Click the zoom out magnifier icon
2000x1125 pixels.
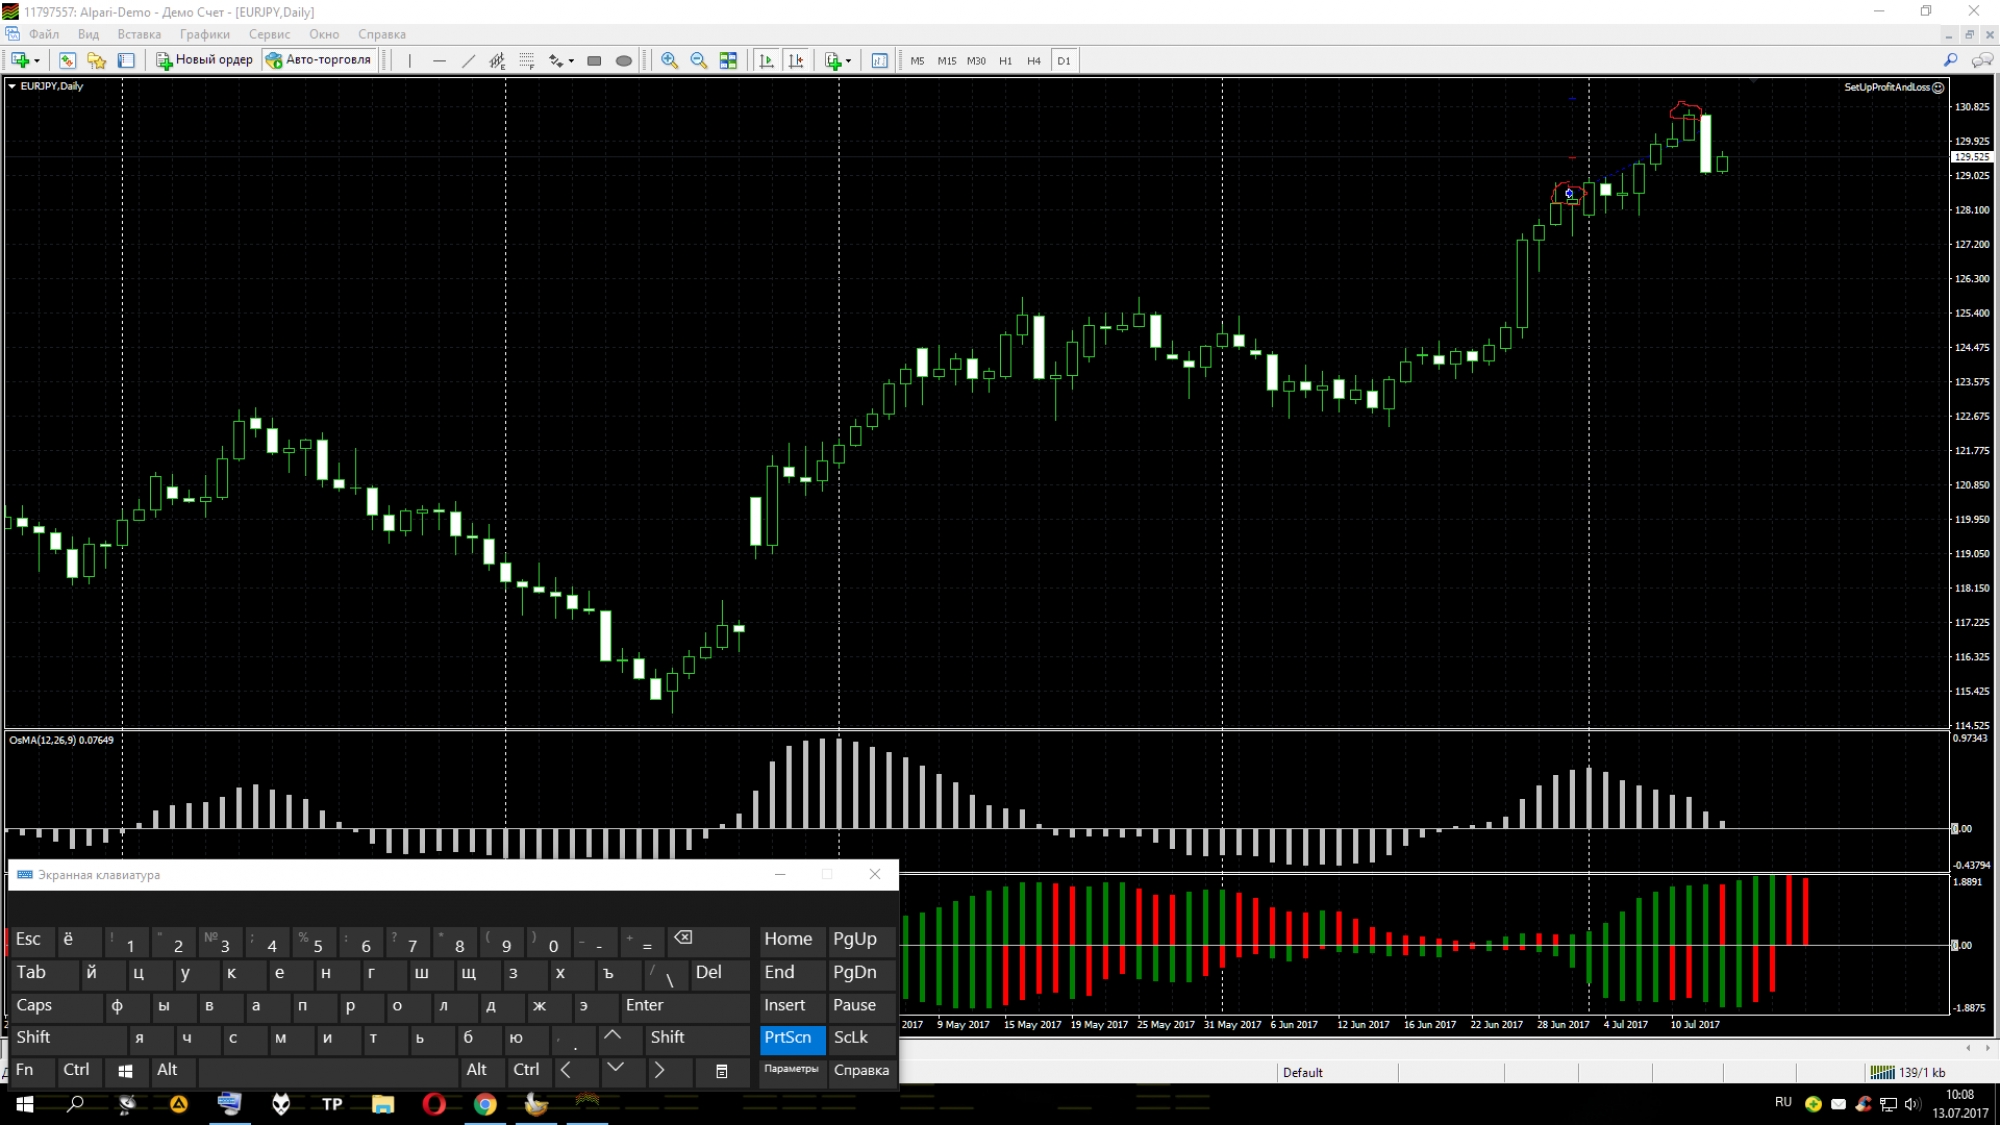[x=699, y=61]
